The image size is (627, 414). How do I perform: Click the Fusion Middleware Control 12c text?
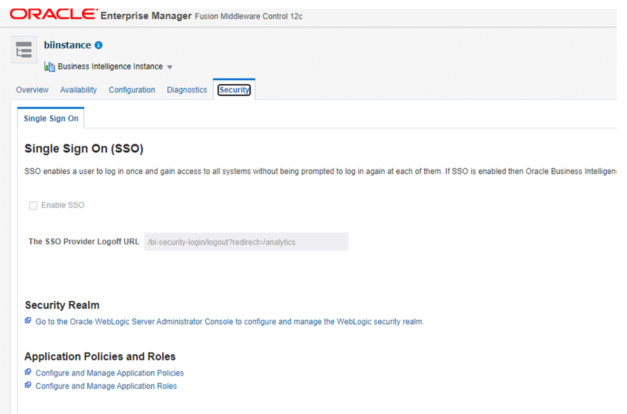coord(248,16)
